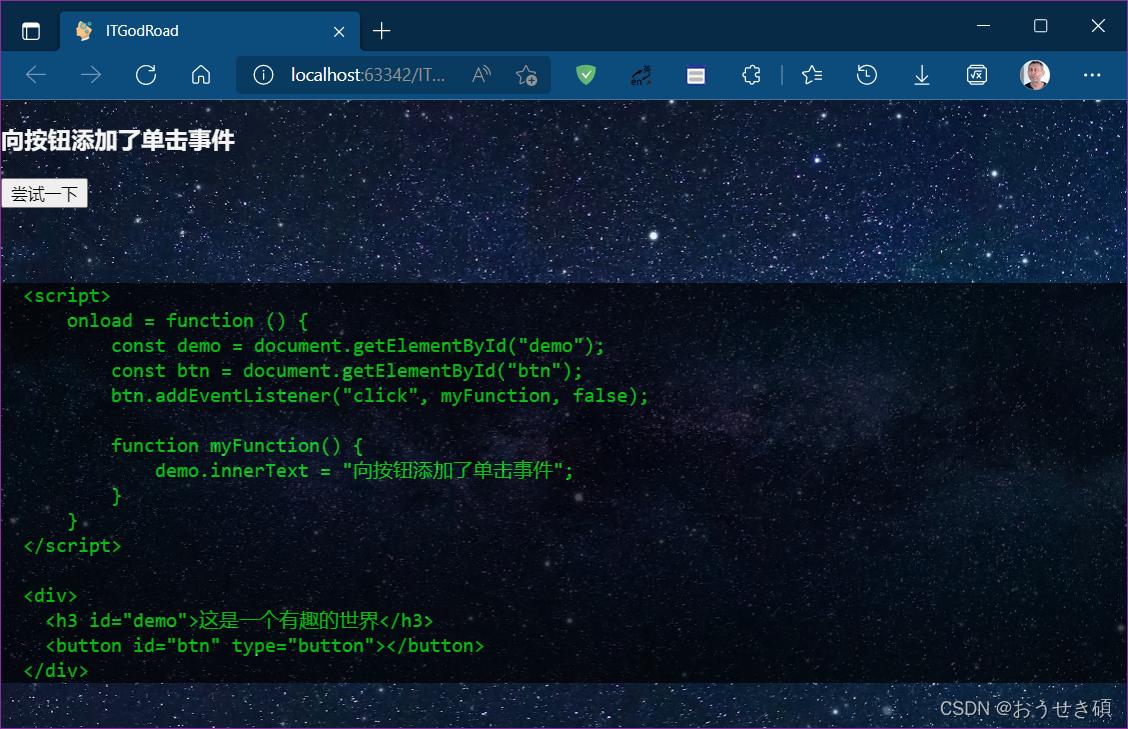The width and height of the screenshot is (1128, 729).
Task: Go forward to next page
Action: 91,75
